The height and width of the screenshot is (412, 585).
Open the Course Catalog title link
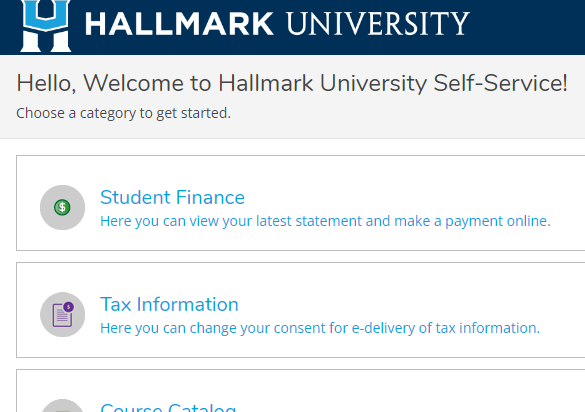[x=168, y=407]
